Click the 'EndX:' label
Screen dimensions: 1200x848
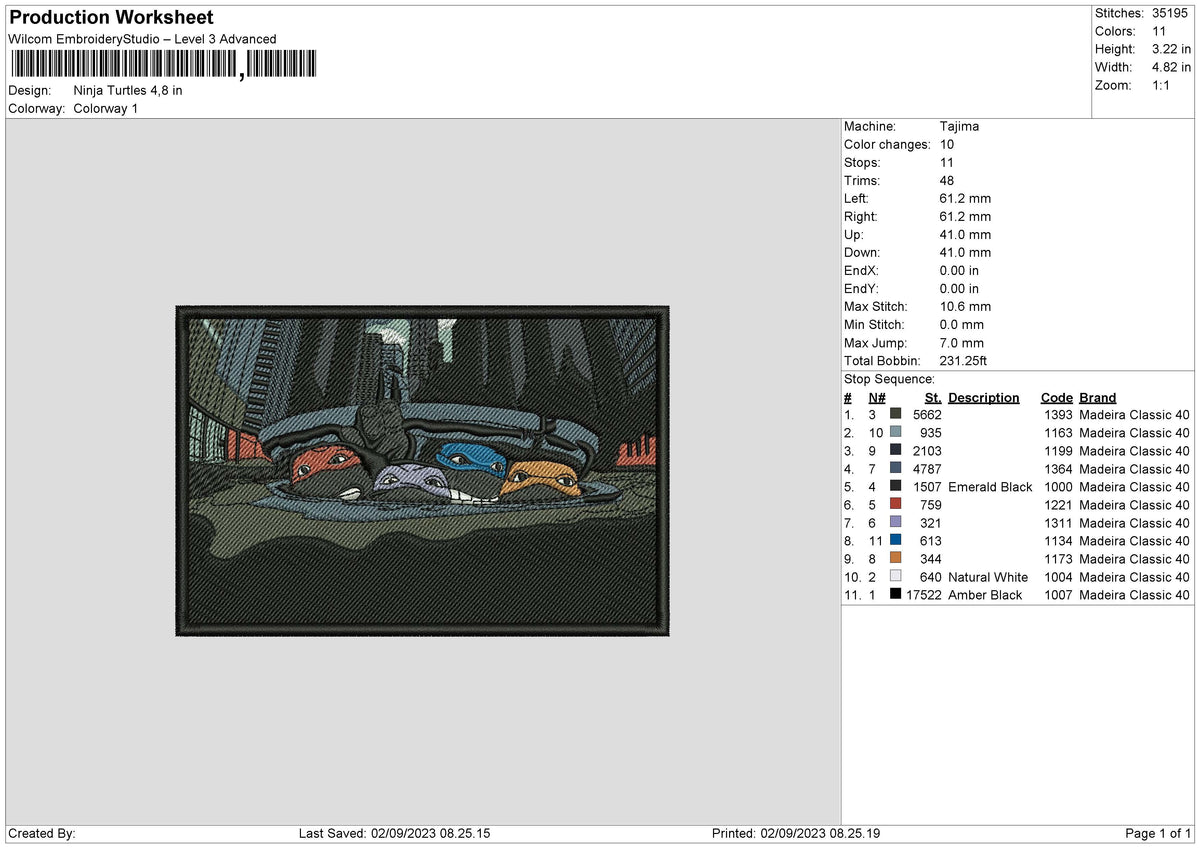coord(862,270)
